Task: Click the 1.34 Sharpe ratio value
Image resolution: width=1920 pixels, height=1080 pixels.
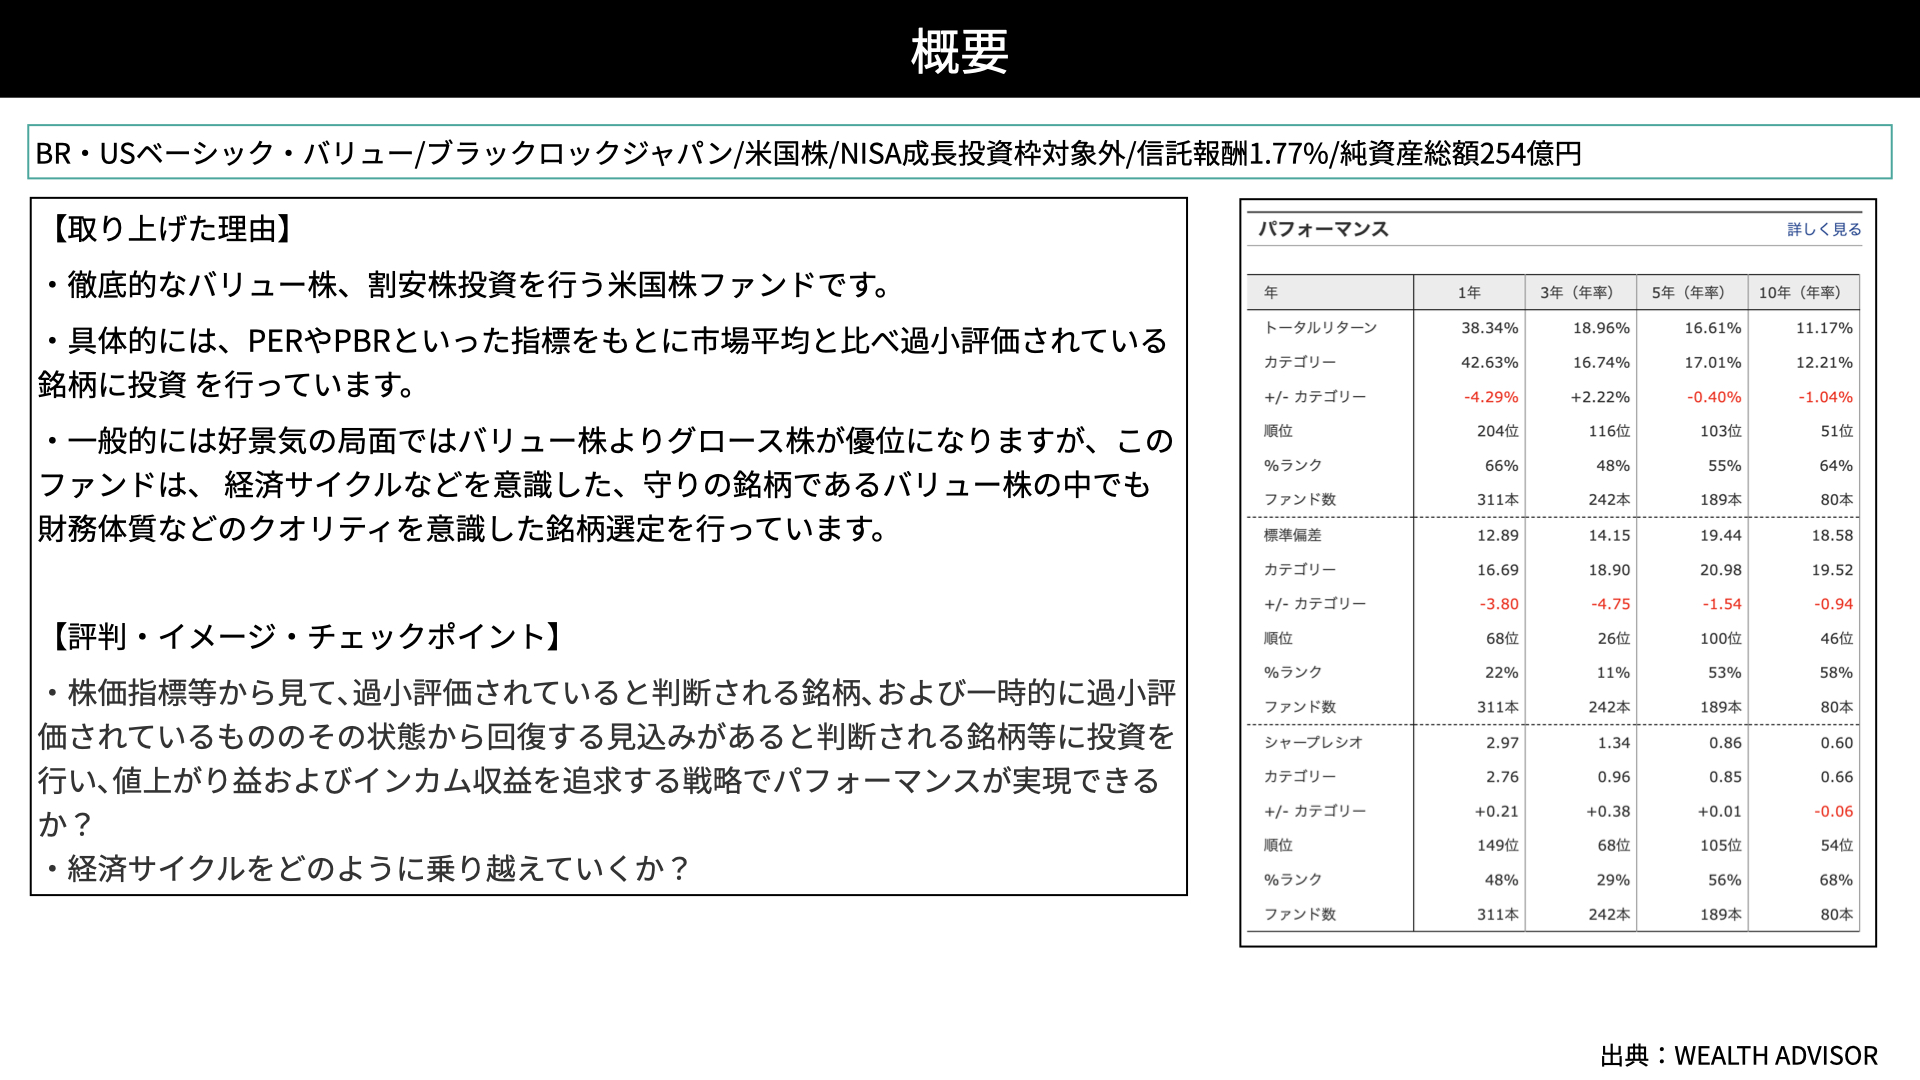Action: click(x=1614, y=742)
